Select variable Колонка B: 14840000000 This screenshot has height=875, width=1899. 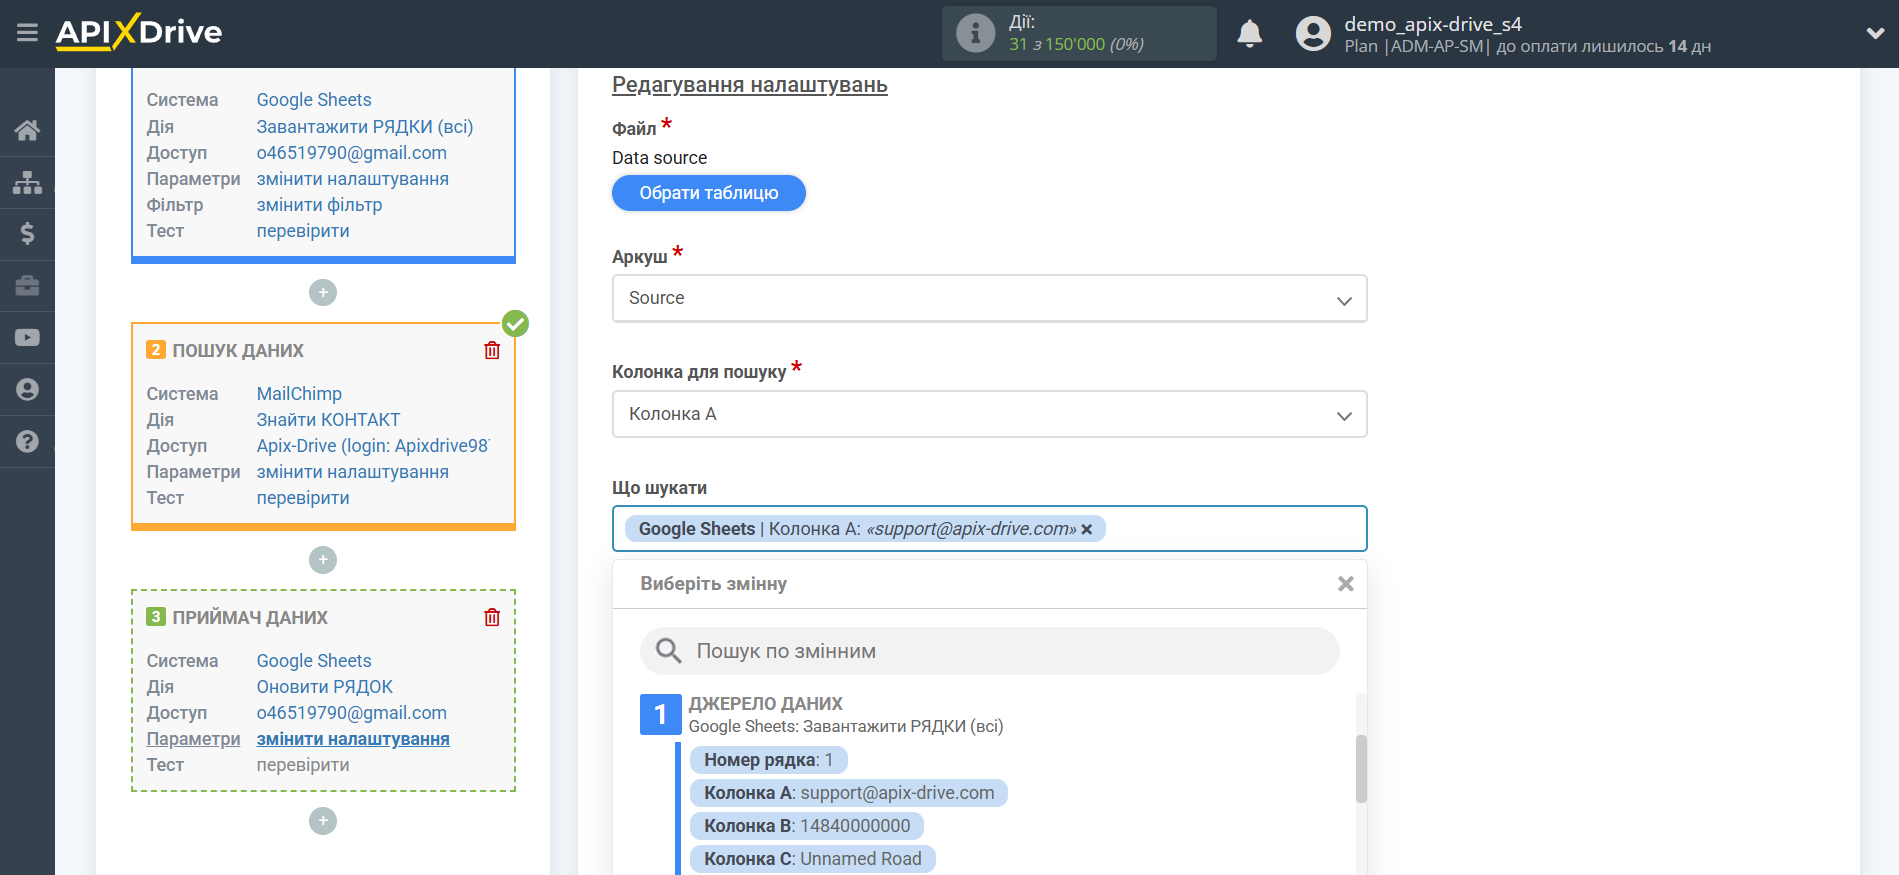pyautogui.click(x=807, y=826)
